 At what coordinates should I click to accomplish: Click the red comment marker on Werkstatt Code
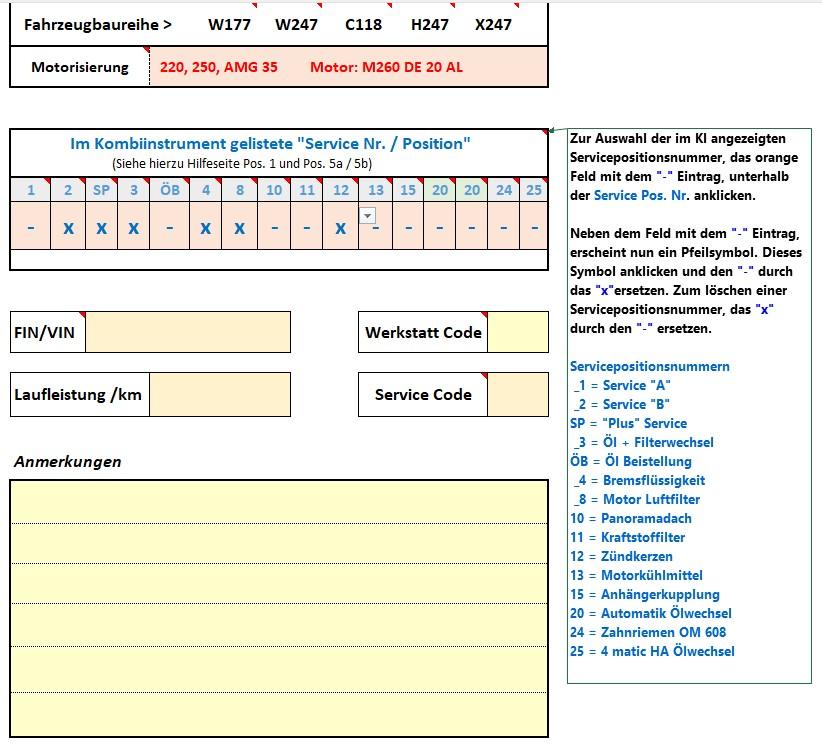tap(484, 315)
